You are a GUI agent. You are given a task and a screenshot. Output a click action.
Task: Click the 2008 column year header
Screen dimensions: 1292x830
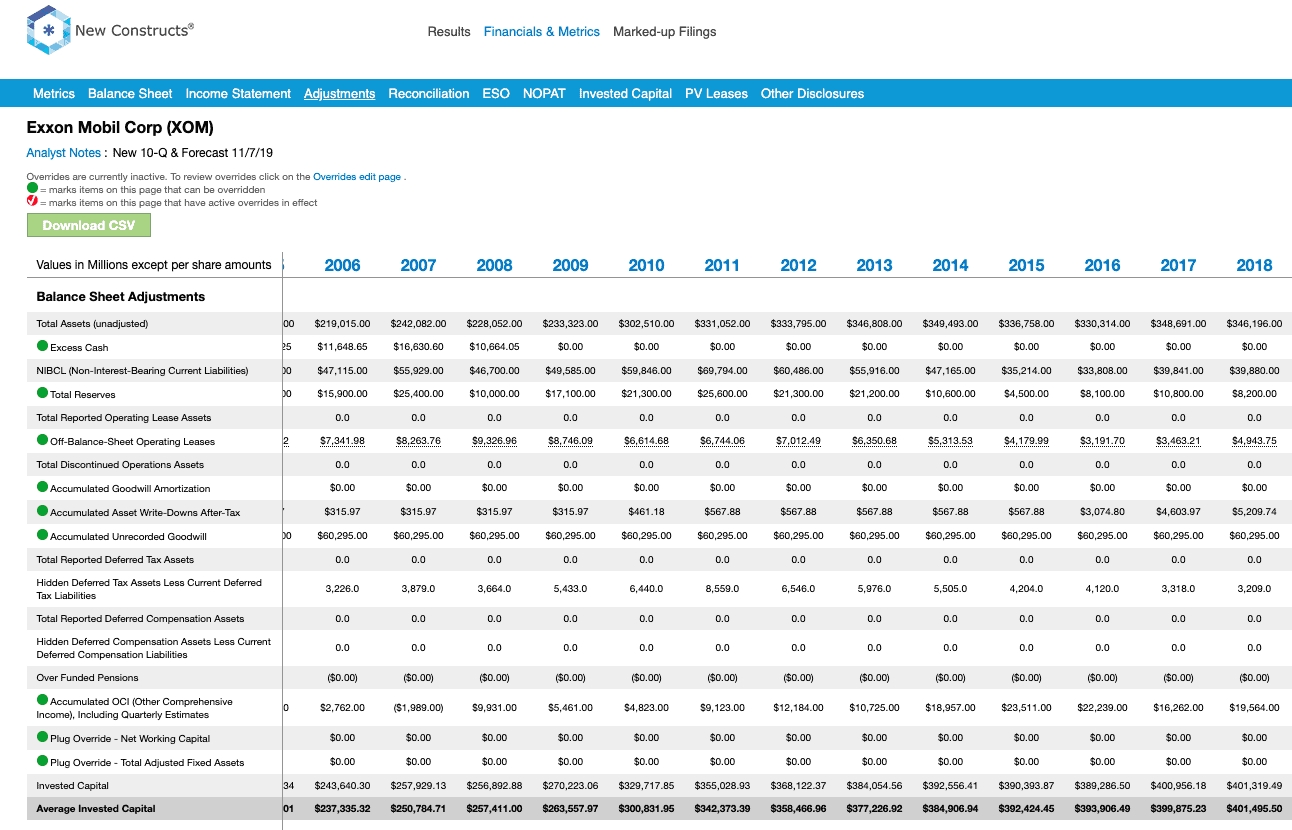[x=494, y=265]
